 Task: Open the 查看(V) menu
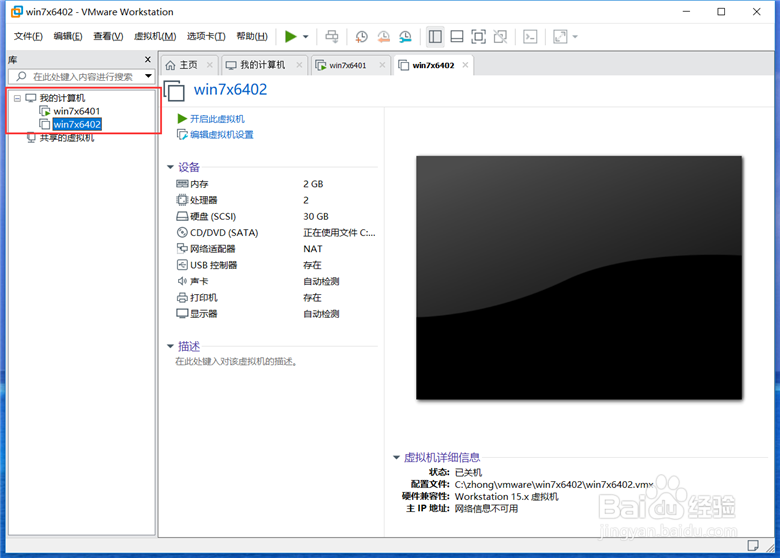click(x=108, y=36)
